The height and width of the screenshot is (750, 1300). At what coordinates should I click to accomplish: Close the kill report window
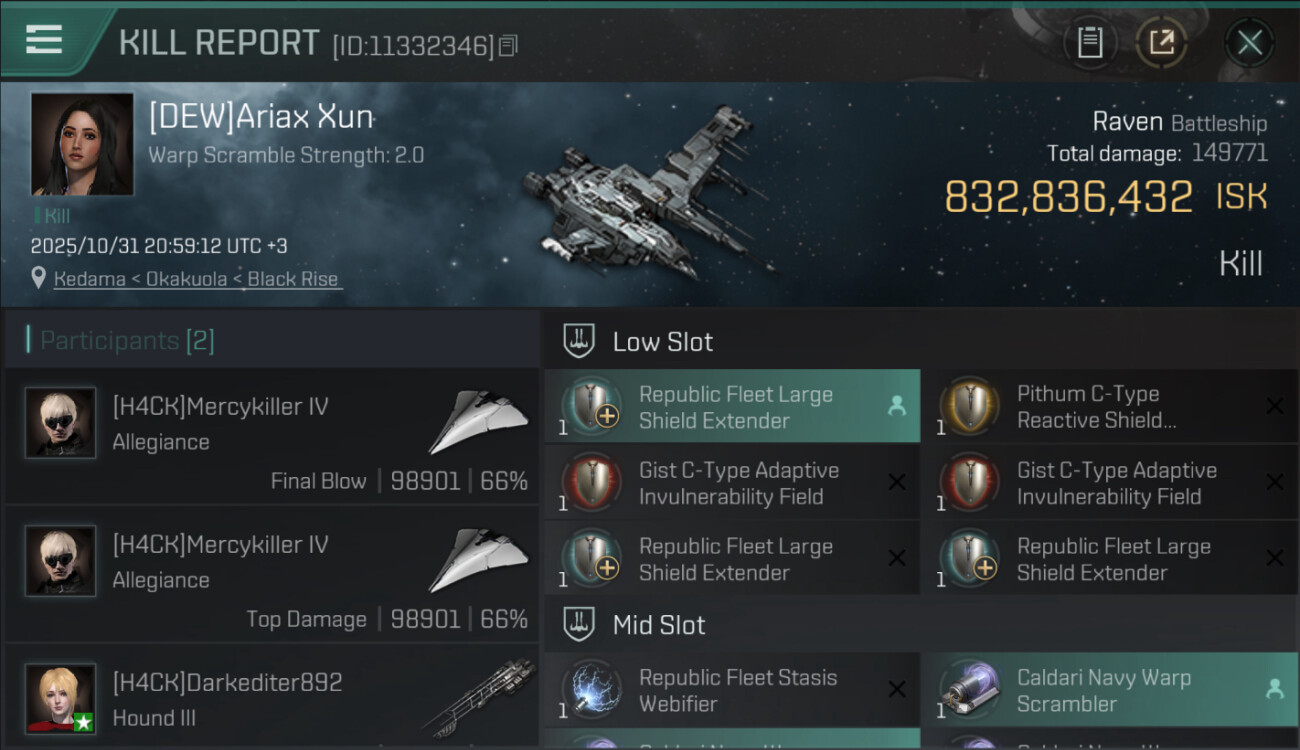point(1249,42)
